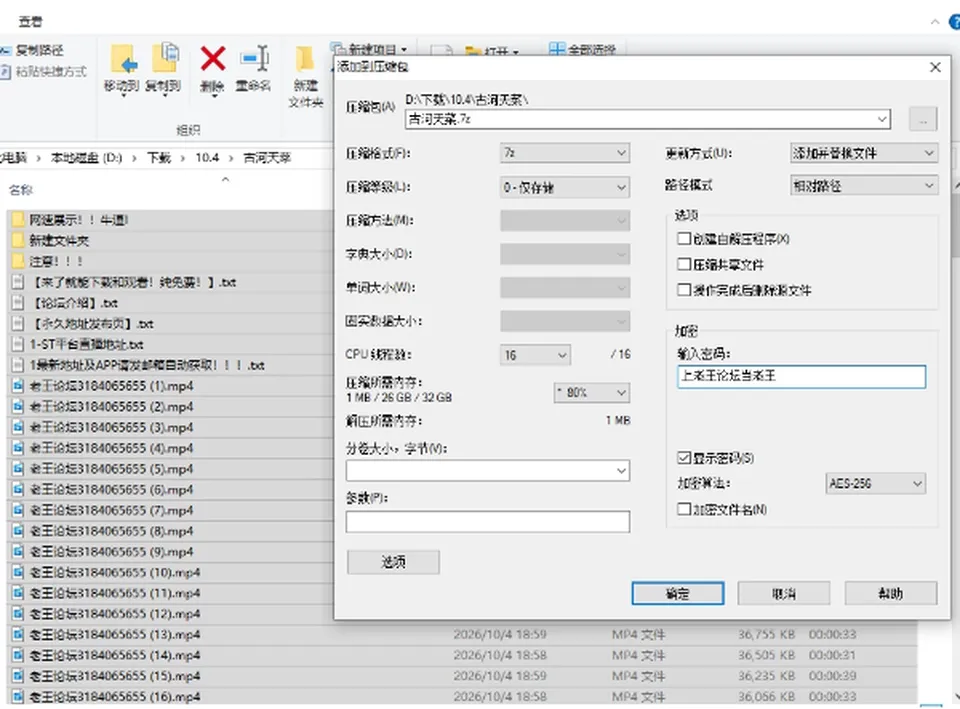The width and height of the screenshot is (960, 709).
Task: Open the 分卷大小 combo box
Action: [487, 471]
